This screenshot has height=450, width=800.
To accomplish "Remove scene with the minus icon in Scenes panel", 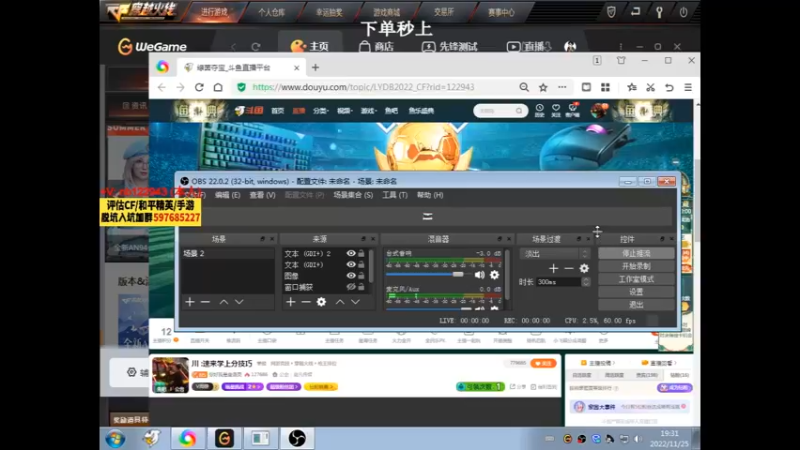I will pyautogui.click(x=205, y=302).
